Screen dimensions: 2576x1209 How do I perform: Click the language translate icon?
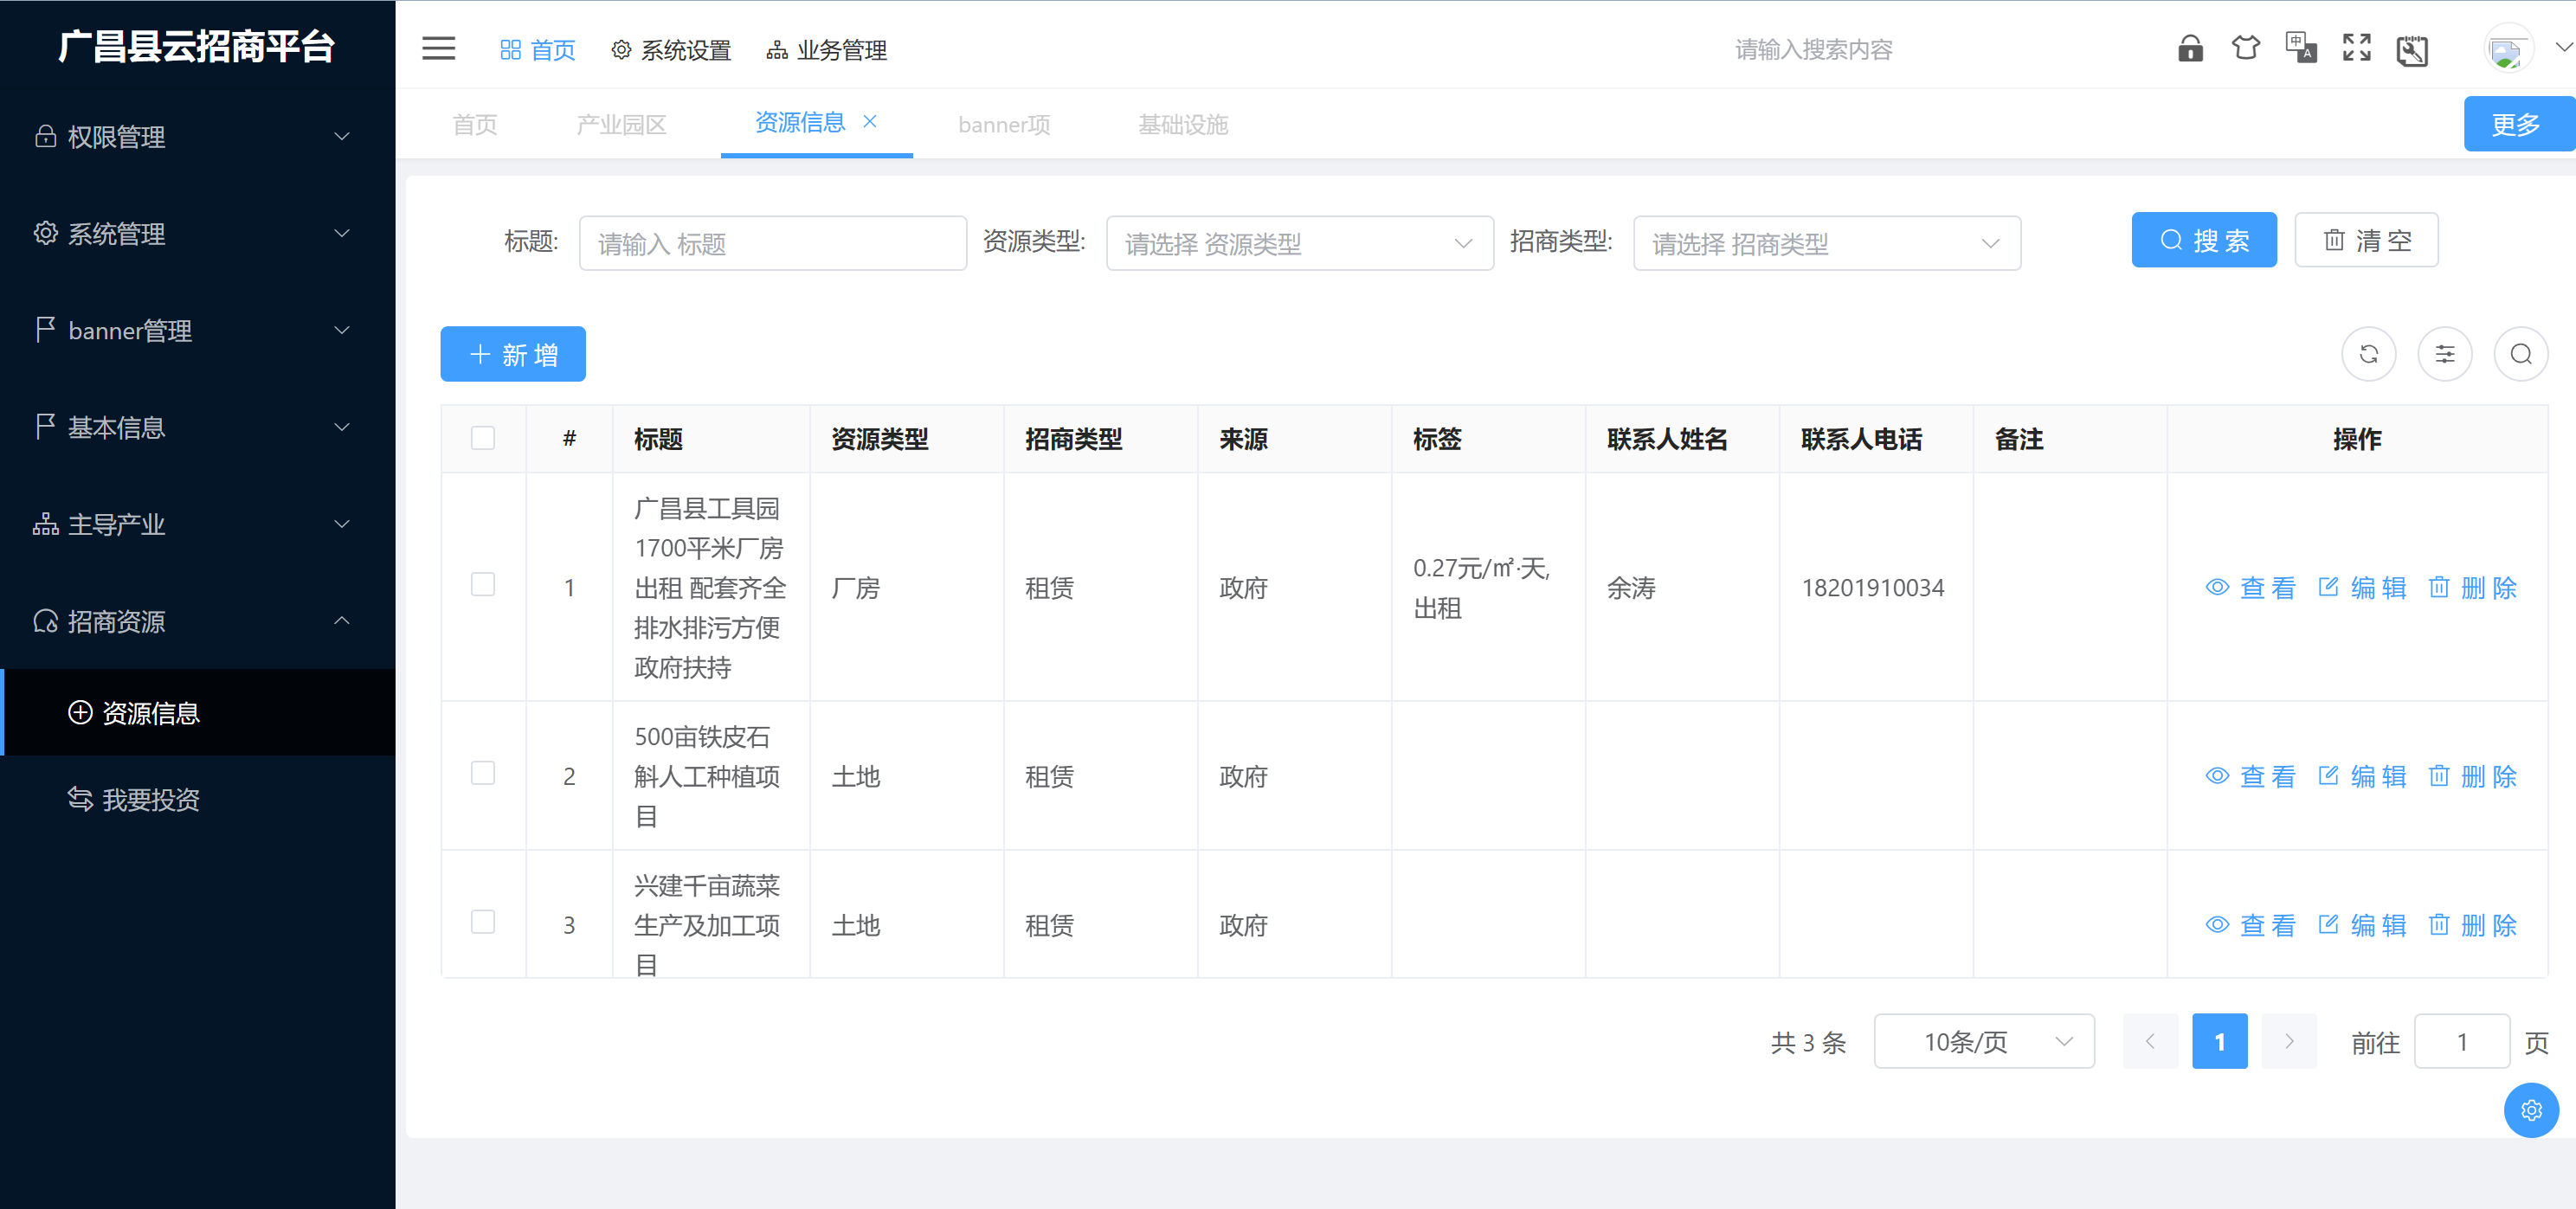click(x=2301, y=48)
